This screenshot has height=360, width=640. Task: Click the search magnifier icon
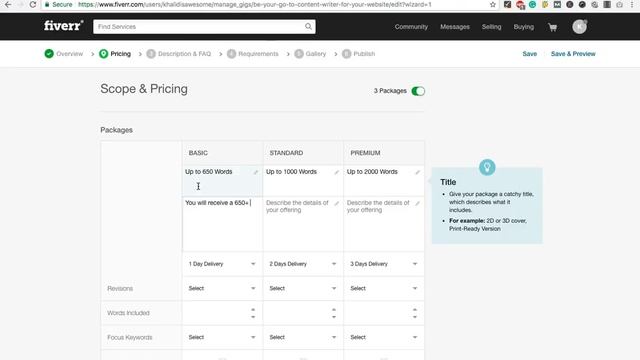[x=309, y=27]
